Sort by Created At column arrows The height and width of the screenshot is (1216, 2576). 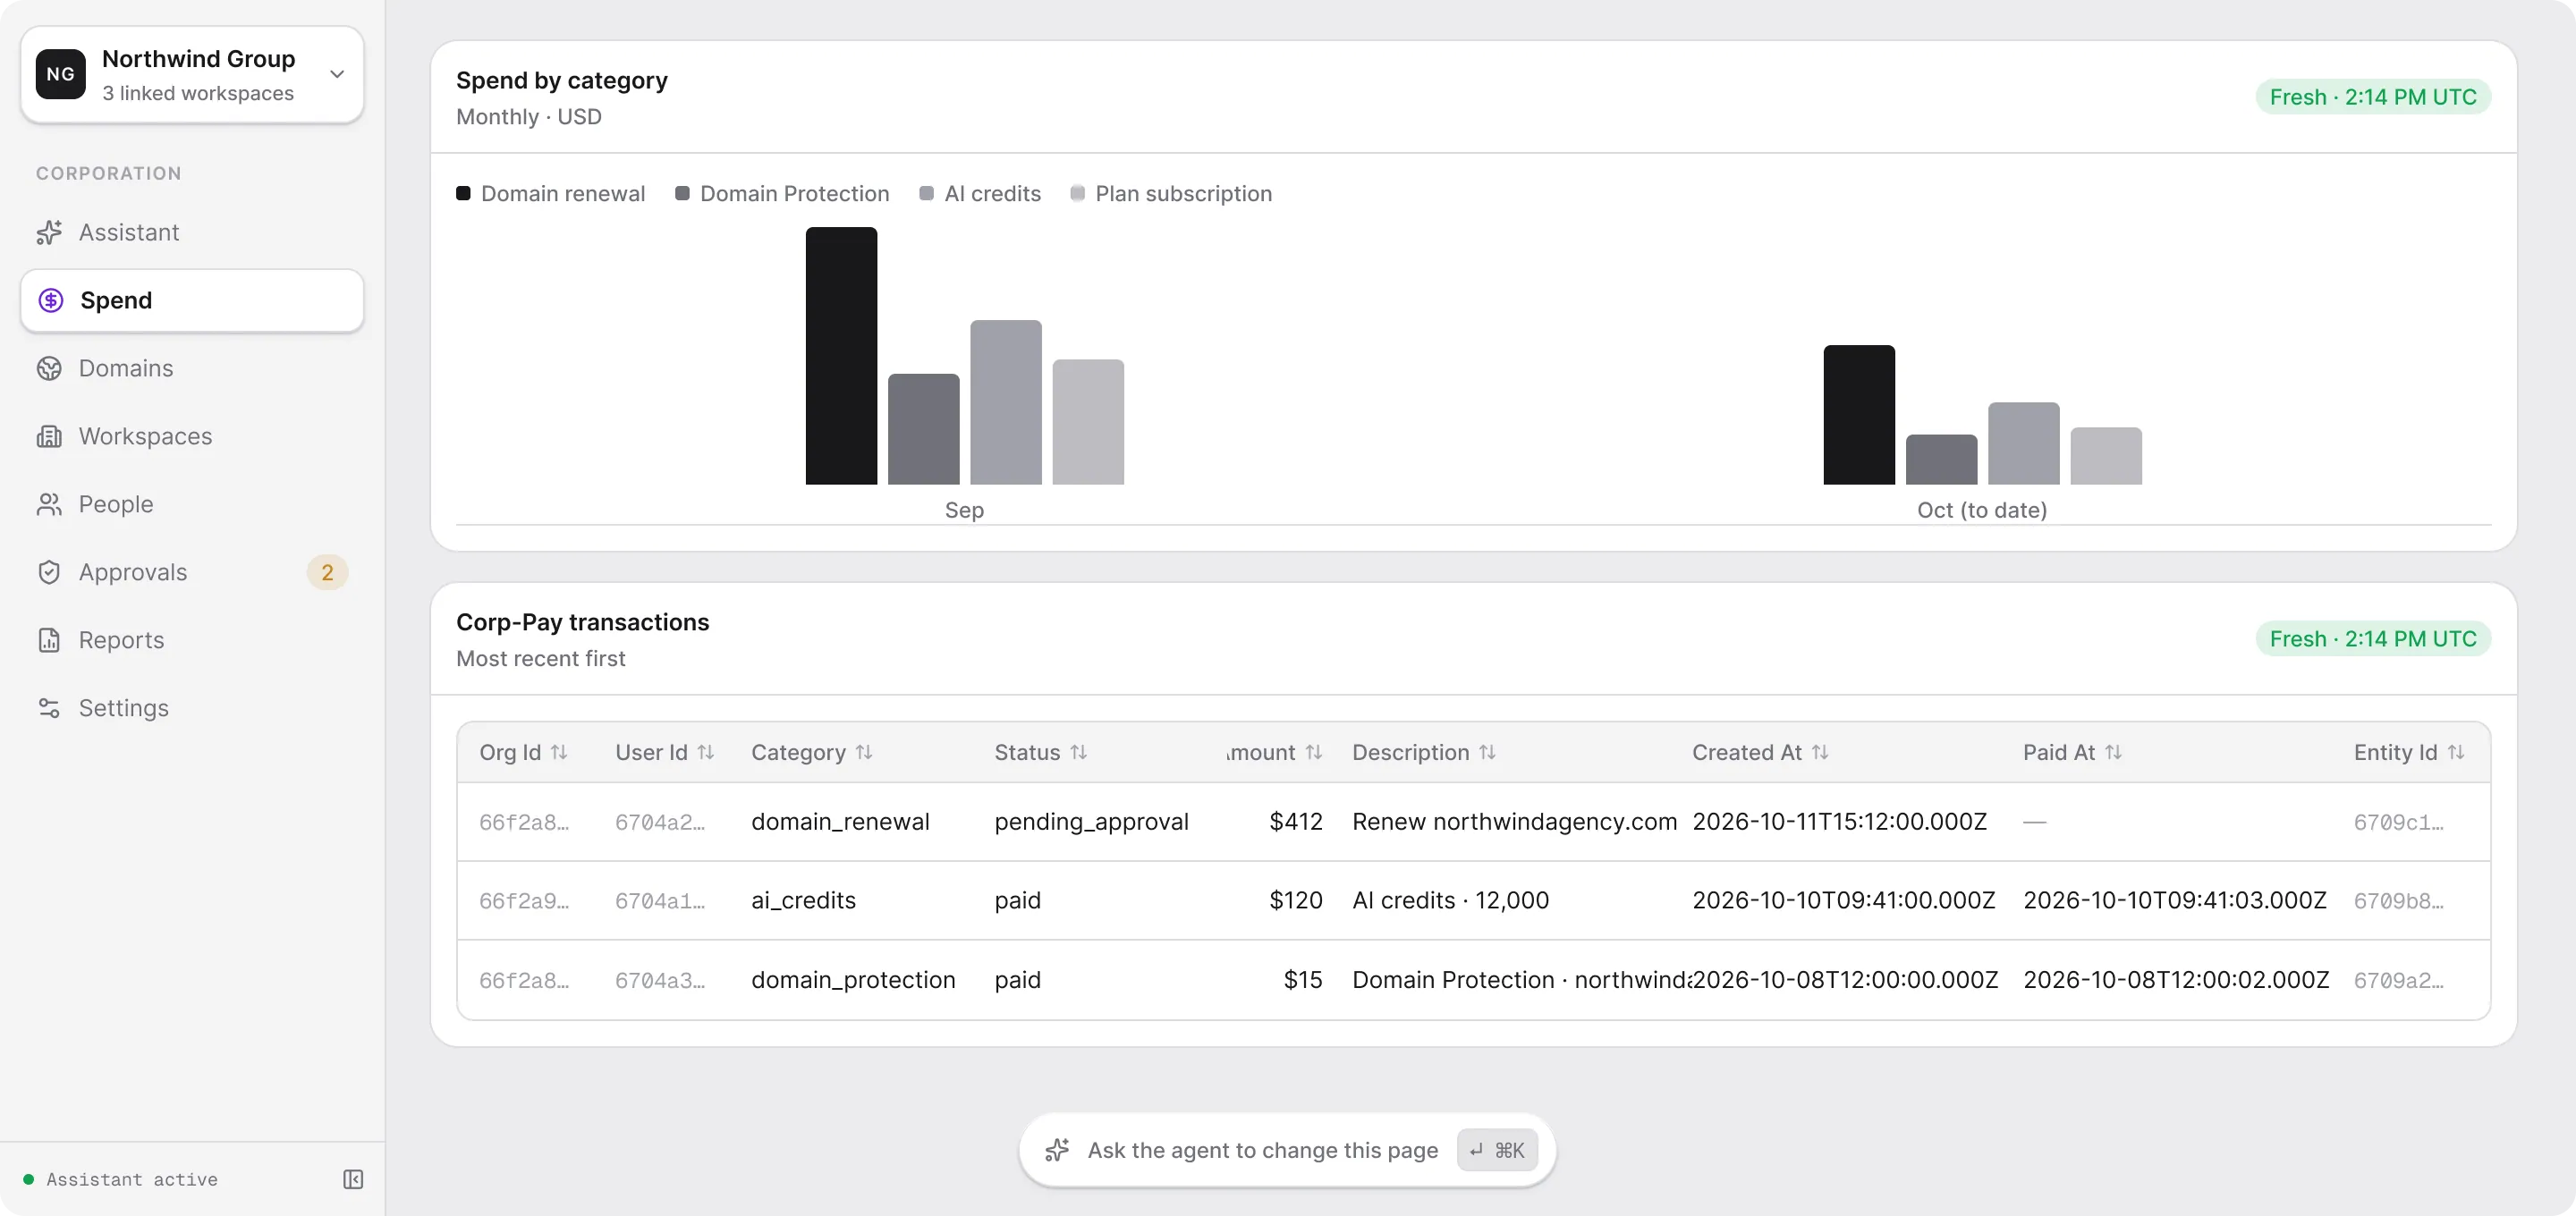(x=1820, y=752)
